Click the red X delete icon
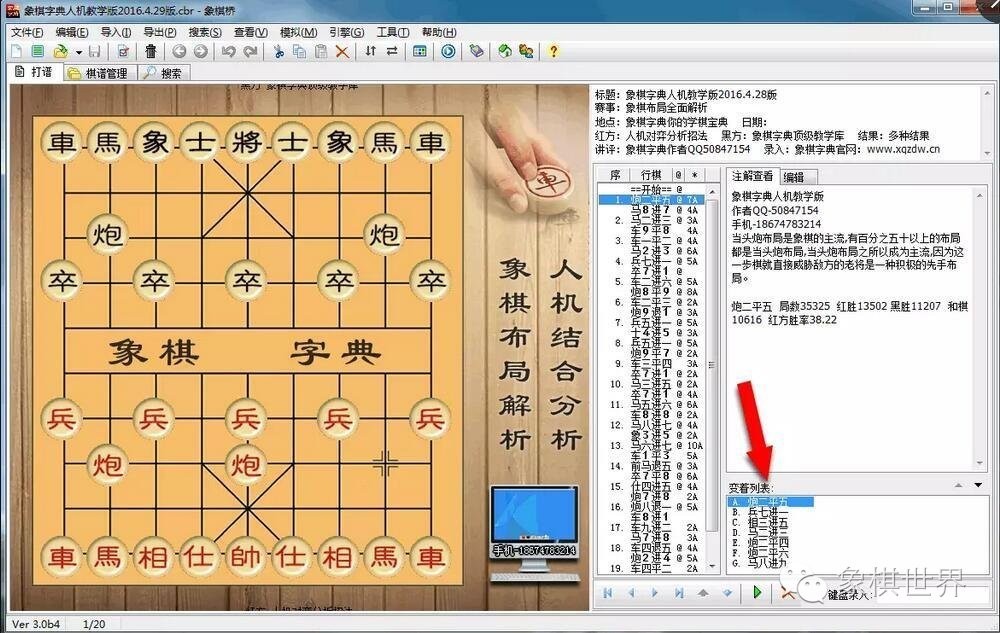 tap(342, 52)
